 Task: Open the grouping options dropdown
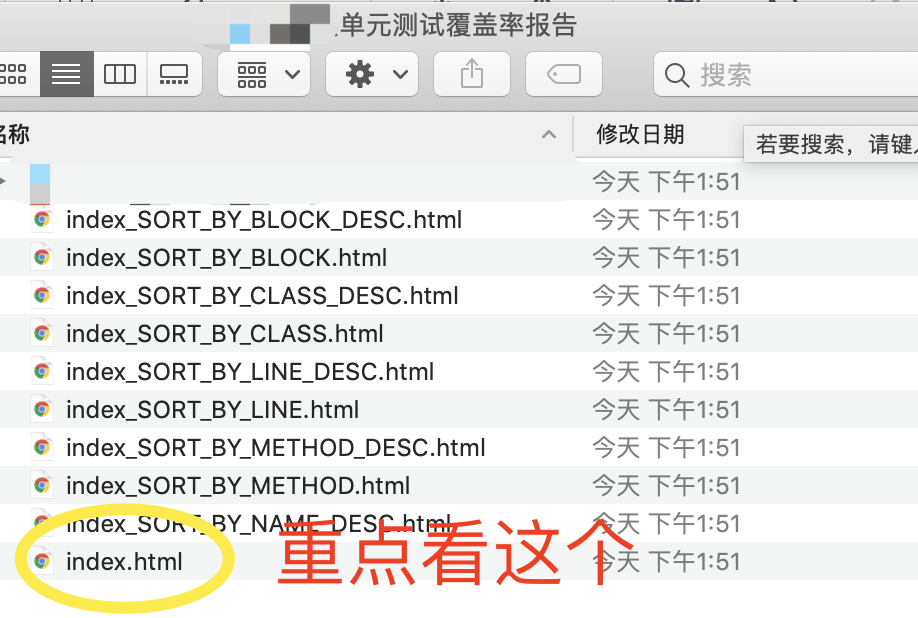(x=263, y=73)
